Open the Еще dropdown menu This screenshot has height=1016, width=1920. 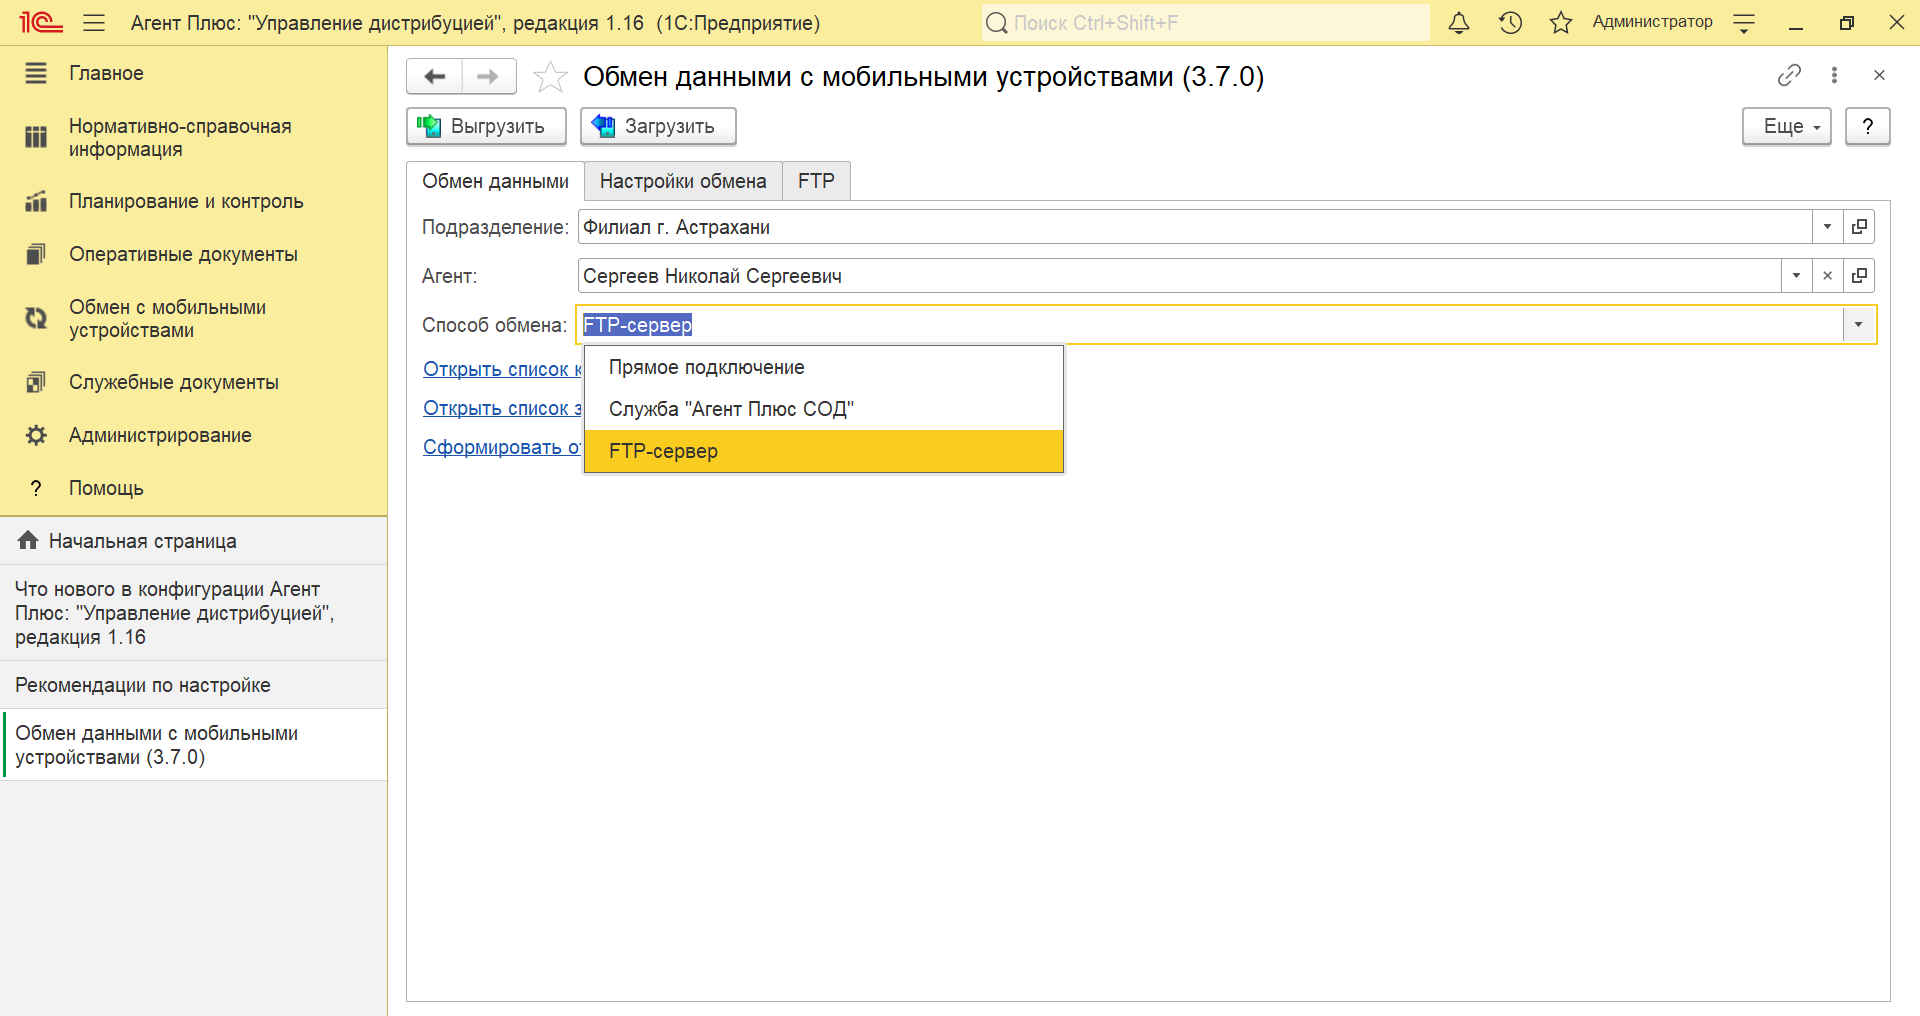tap(1787, 126)
